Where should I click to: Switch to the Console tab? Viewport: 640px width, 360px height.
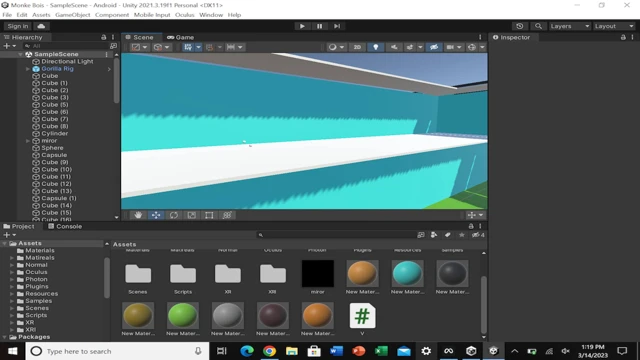click(x=65, y=226)
